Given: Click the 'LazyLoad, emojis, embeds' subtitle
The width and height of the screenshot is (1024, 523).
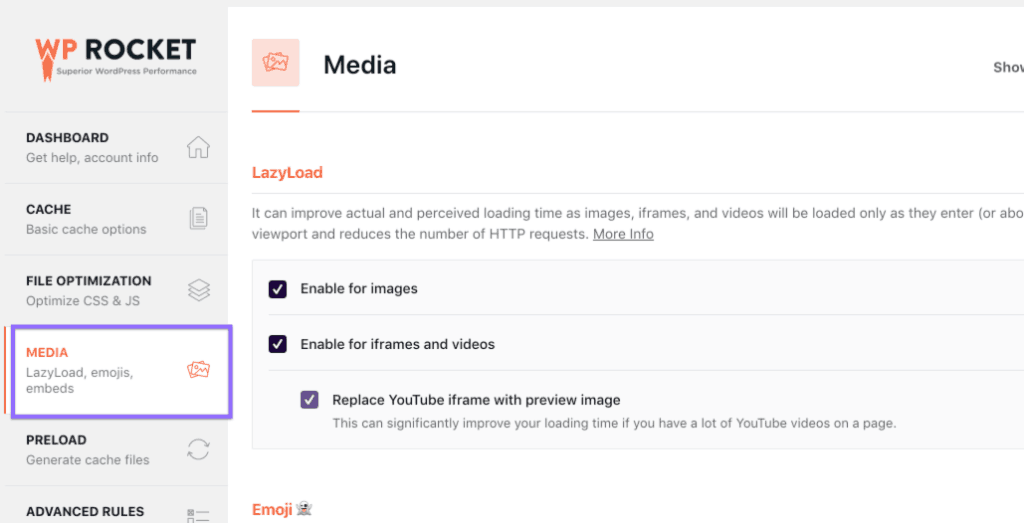Looking at the screenshot, I should click(x=80, y=381).
